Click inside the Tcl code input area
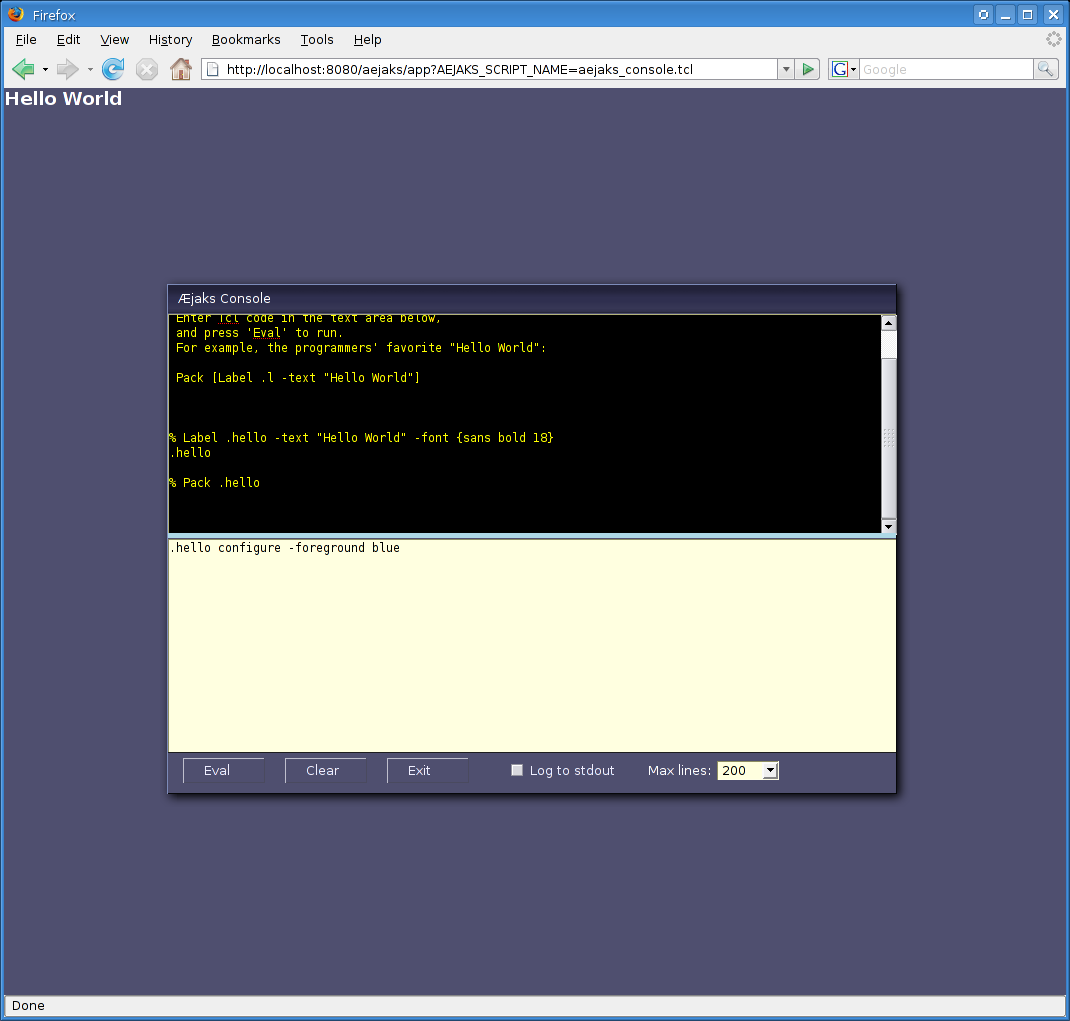This screenshot has width=1070, height=1021. click(531, 650)
